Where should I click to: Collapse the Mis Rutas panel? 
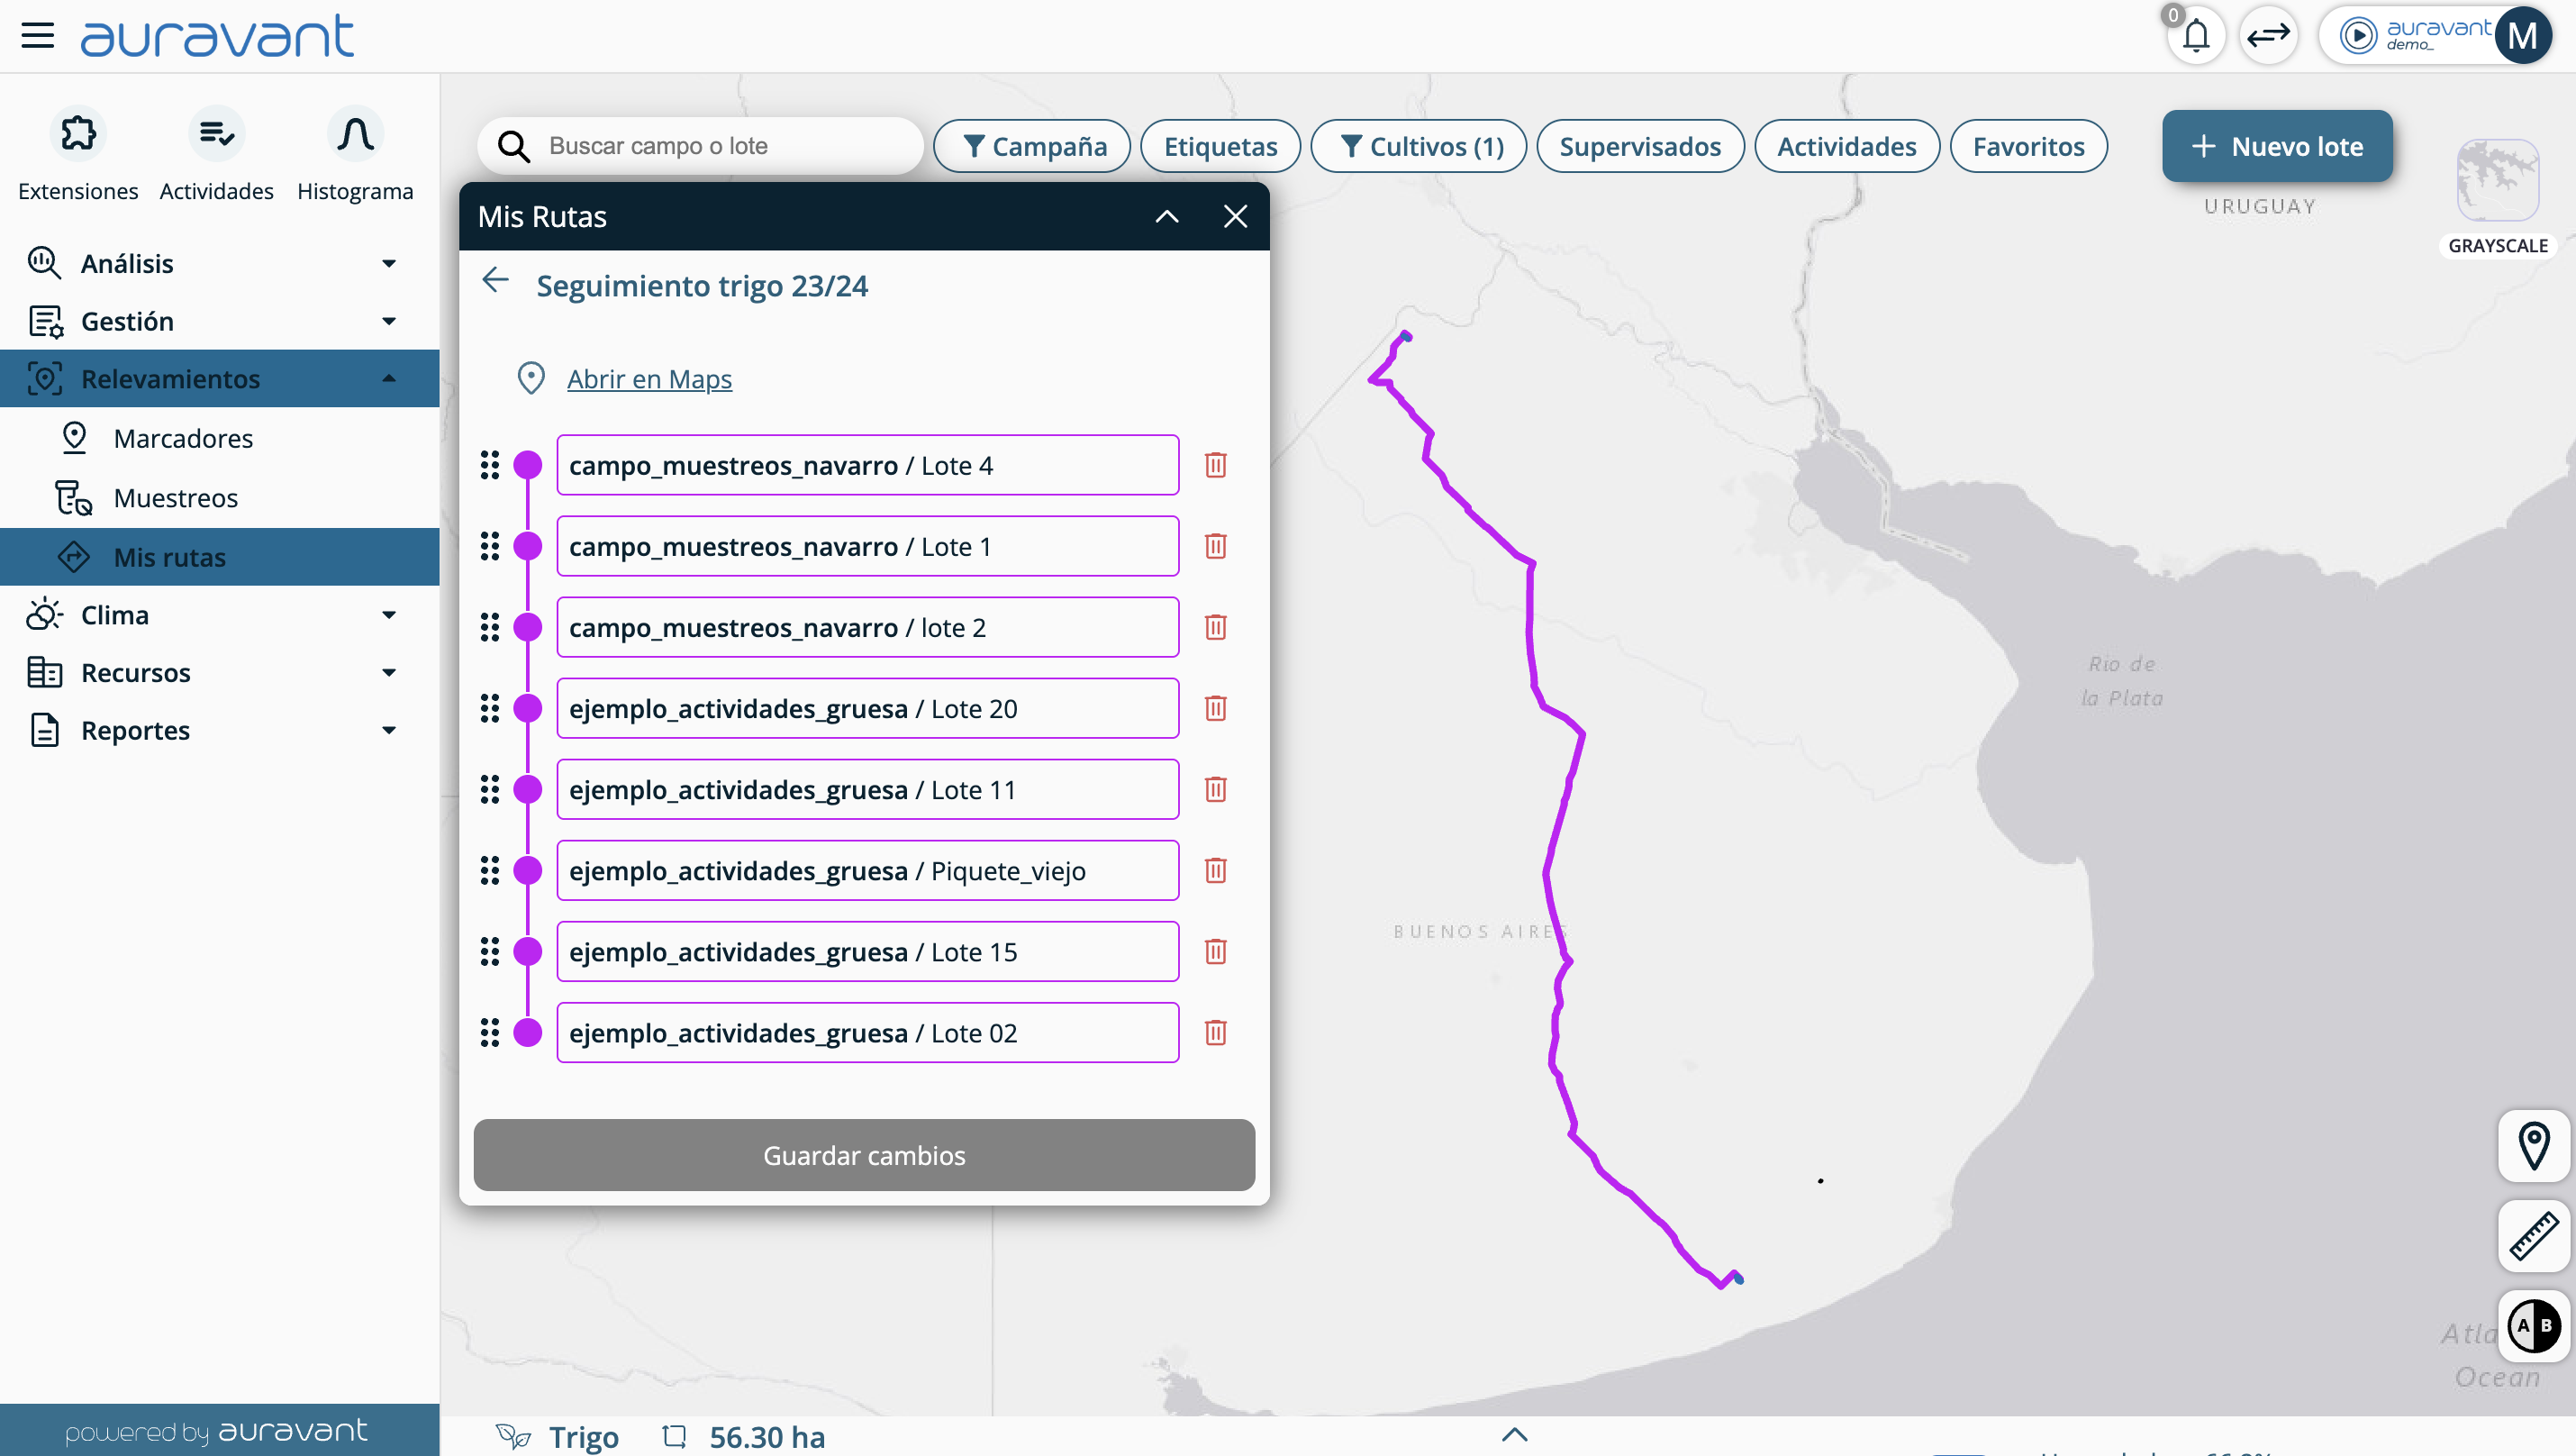point(1166,217)
